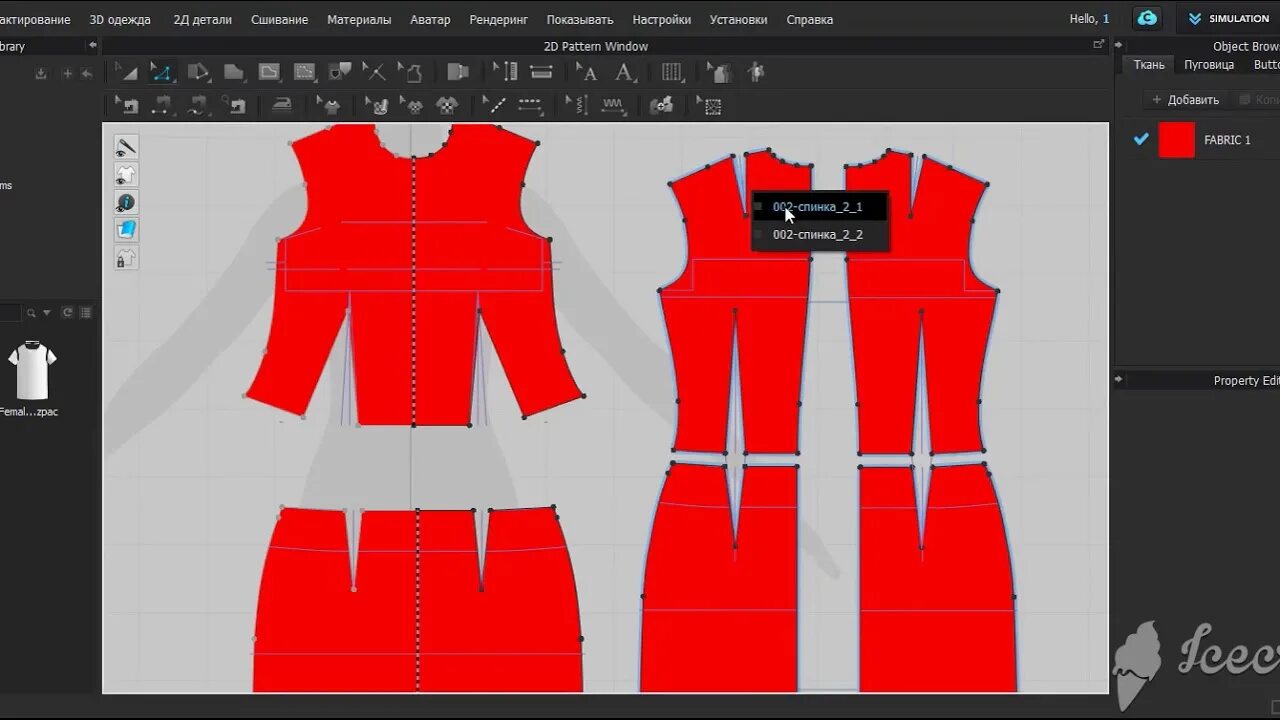Open the Справка menu
This screenshot has width=1280, height=720.
coord(809,19)
